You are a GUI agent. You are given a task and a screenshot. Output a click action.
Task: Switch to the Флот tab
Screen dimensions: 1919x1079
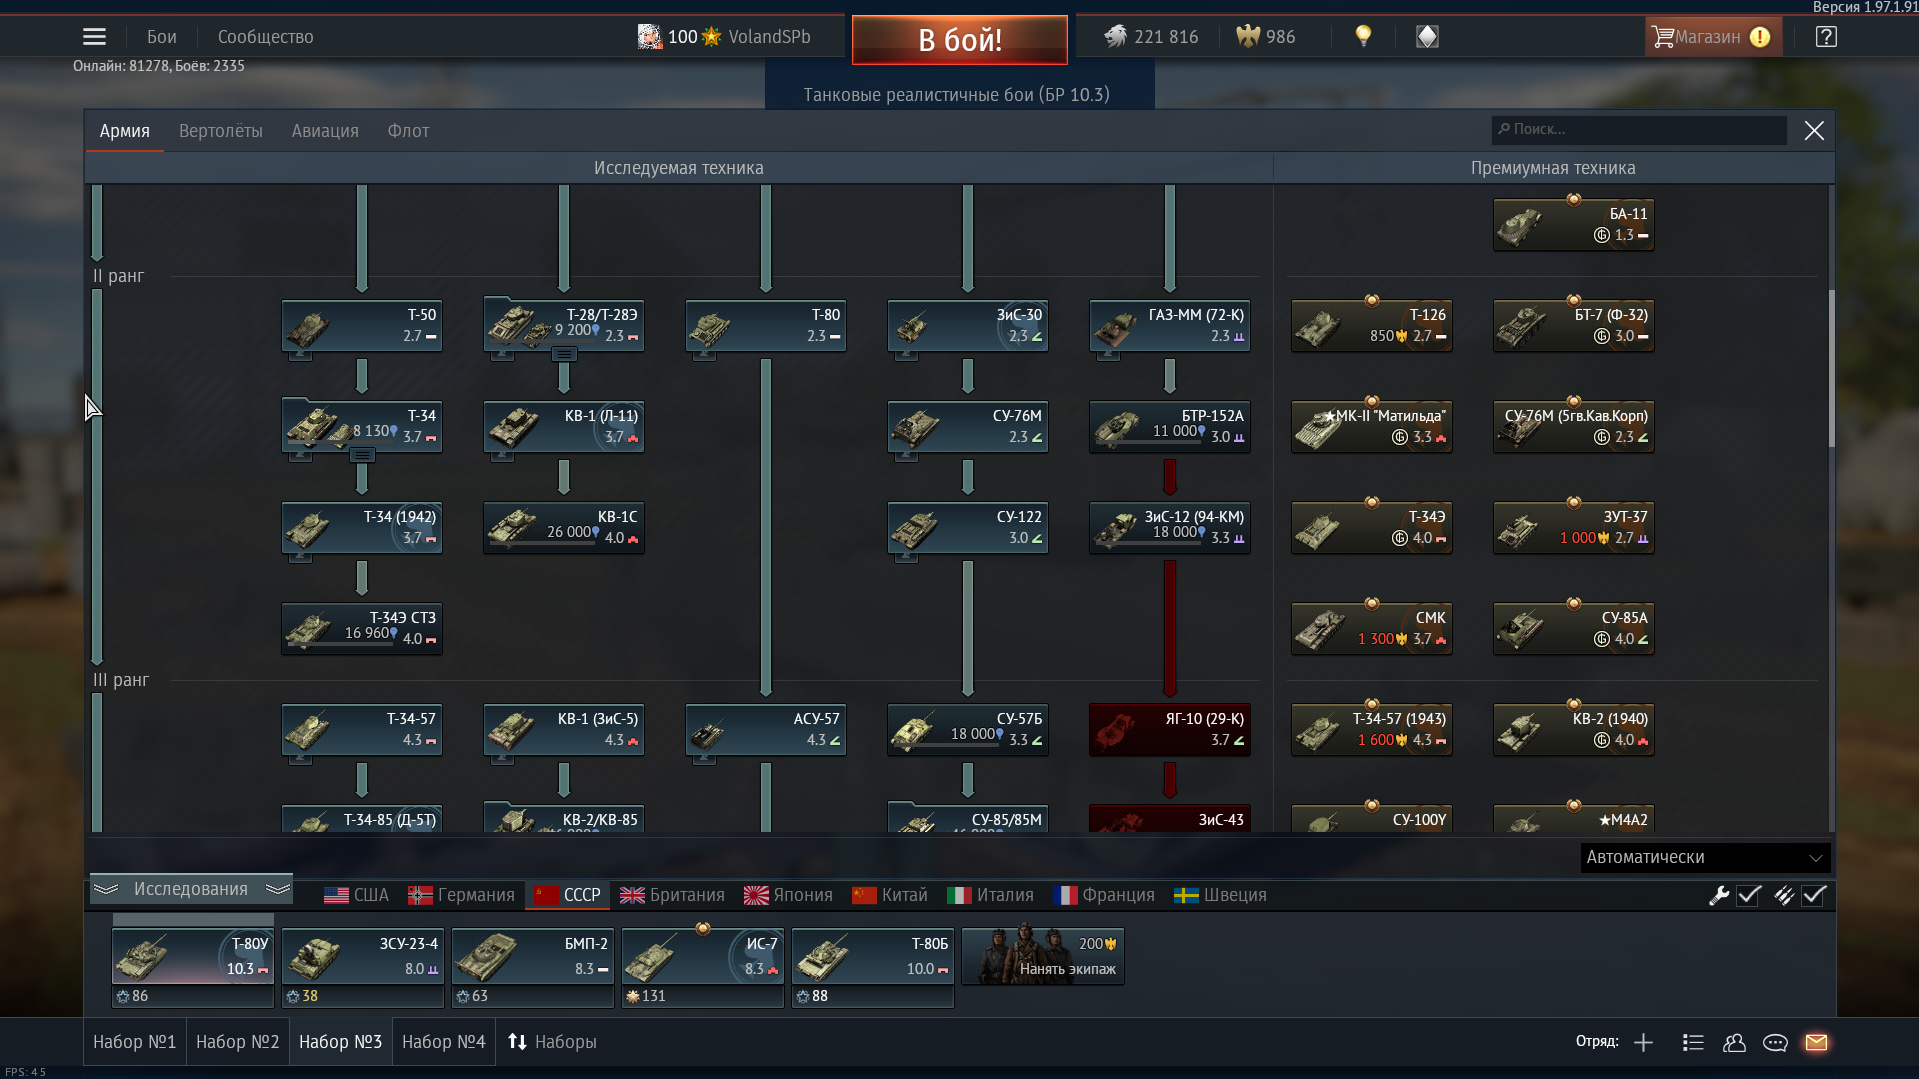tap(408, 131)
